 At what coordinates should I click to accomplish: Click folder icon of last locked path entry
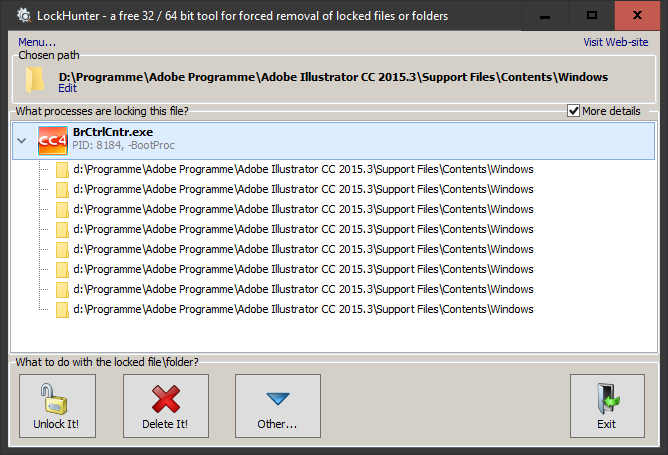pyautogui.click(x=62, y=310)
